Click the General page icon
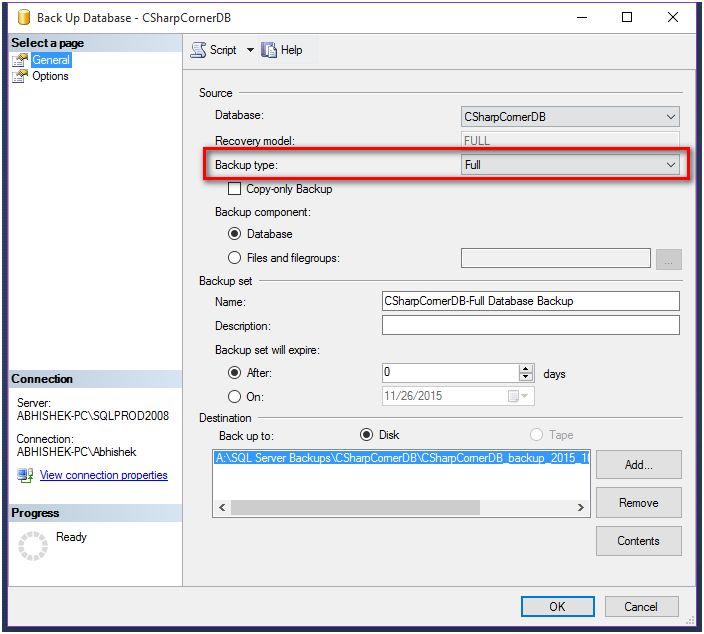 (x=20, y=60)
